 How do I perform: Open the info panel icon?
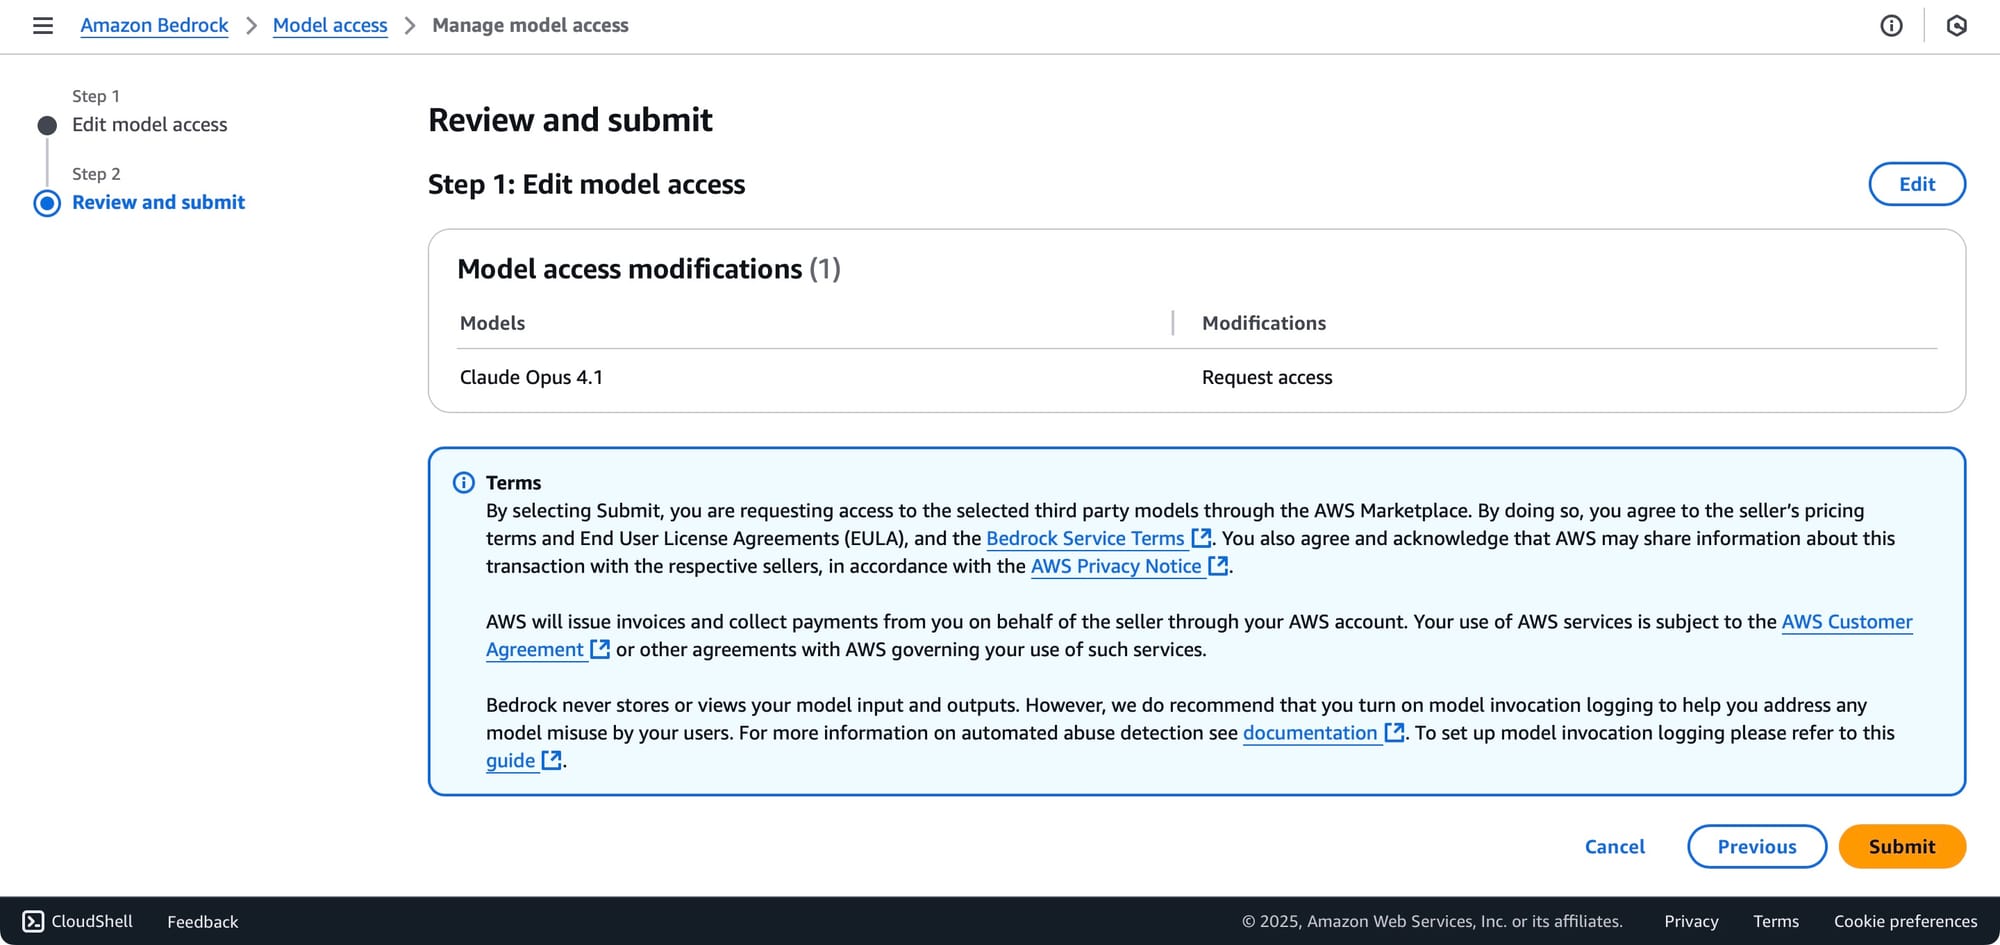[x=1891, y=25]
